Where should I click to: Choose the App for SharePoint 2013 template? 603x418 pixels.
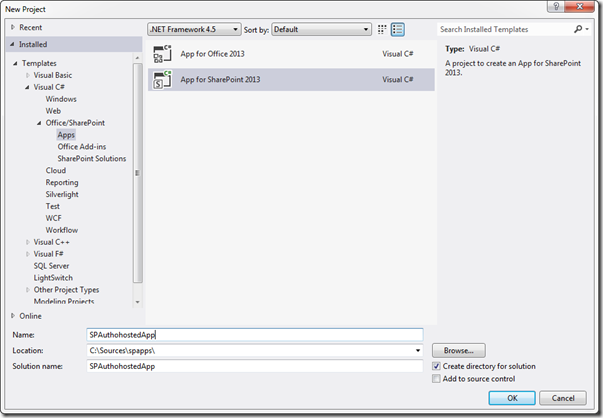point(291,80)
